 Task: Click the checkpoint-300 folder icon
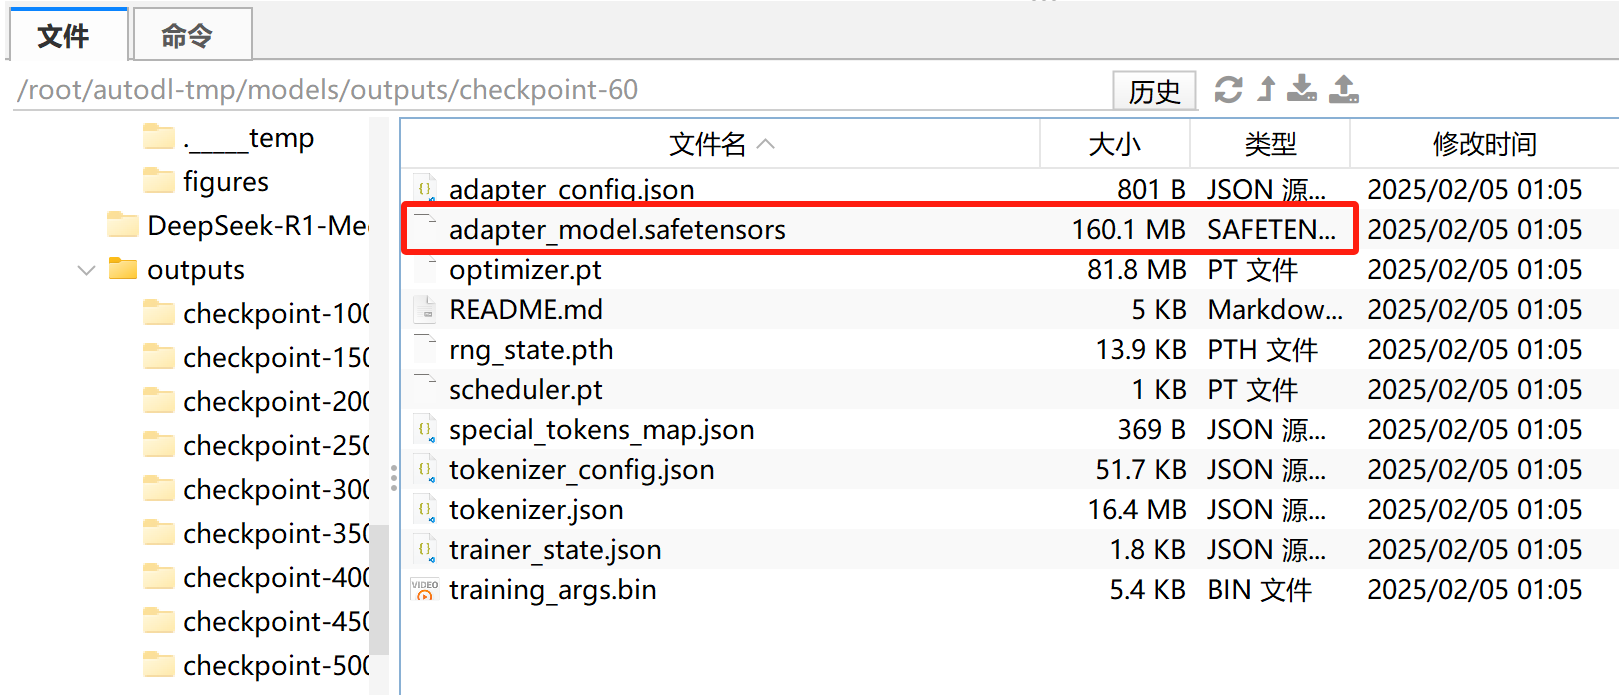[x=159, y=488]
